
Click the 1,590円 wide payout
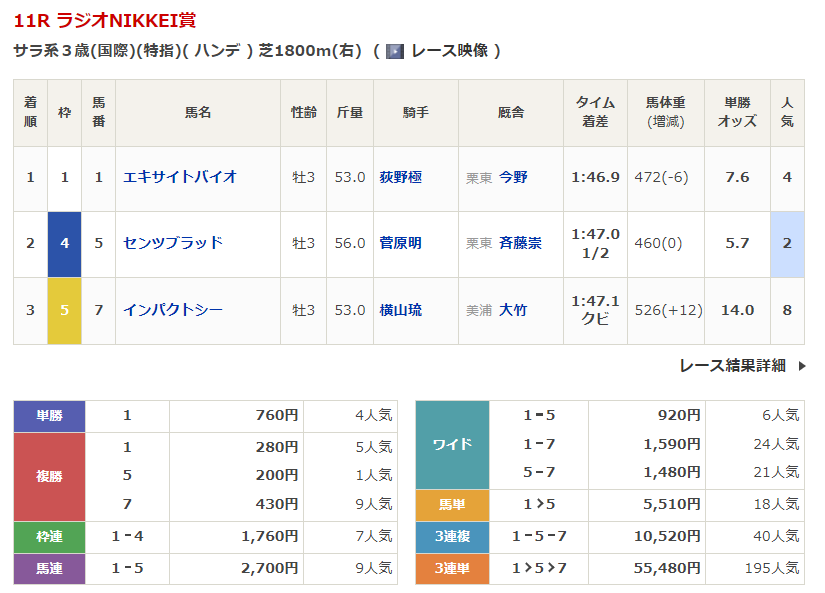[x=672, y=444]
